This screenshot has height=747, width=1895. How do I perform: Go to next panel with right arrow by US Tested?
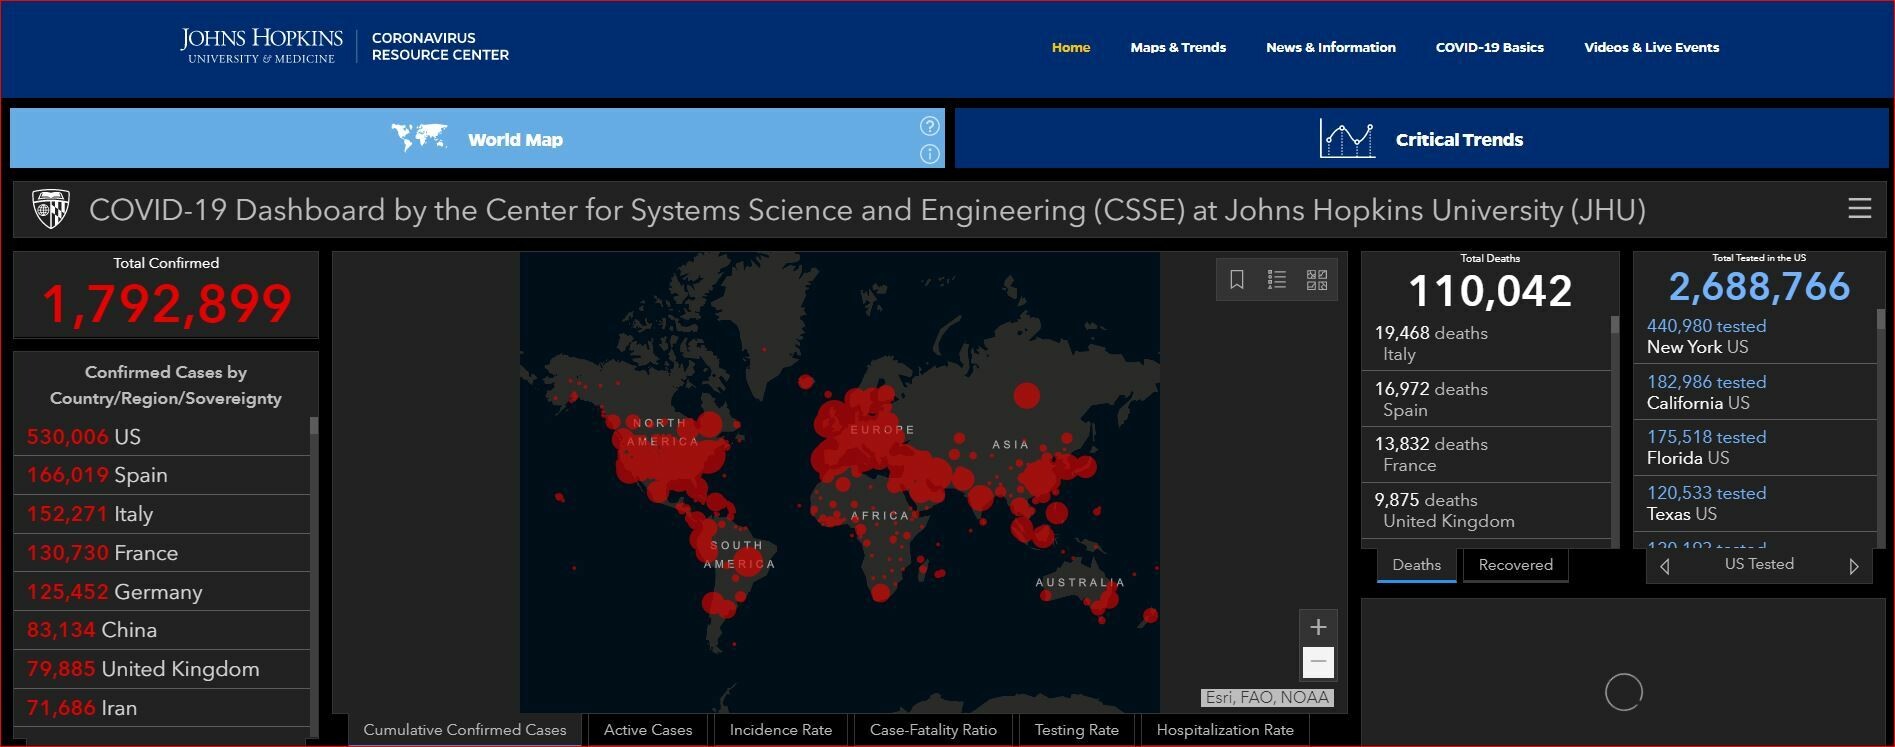pyautogui.click(x=1854, y=566)
